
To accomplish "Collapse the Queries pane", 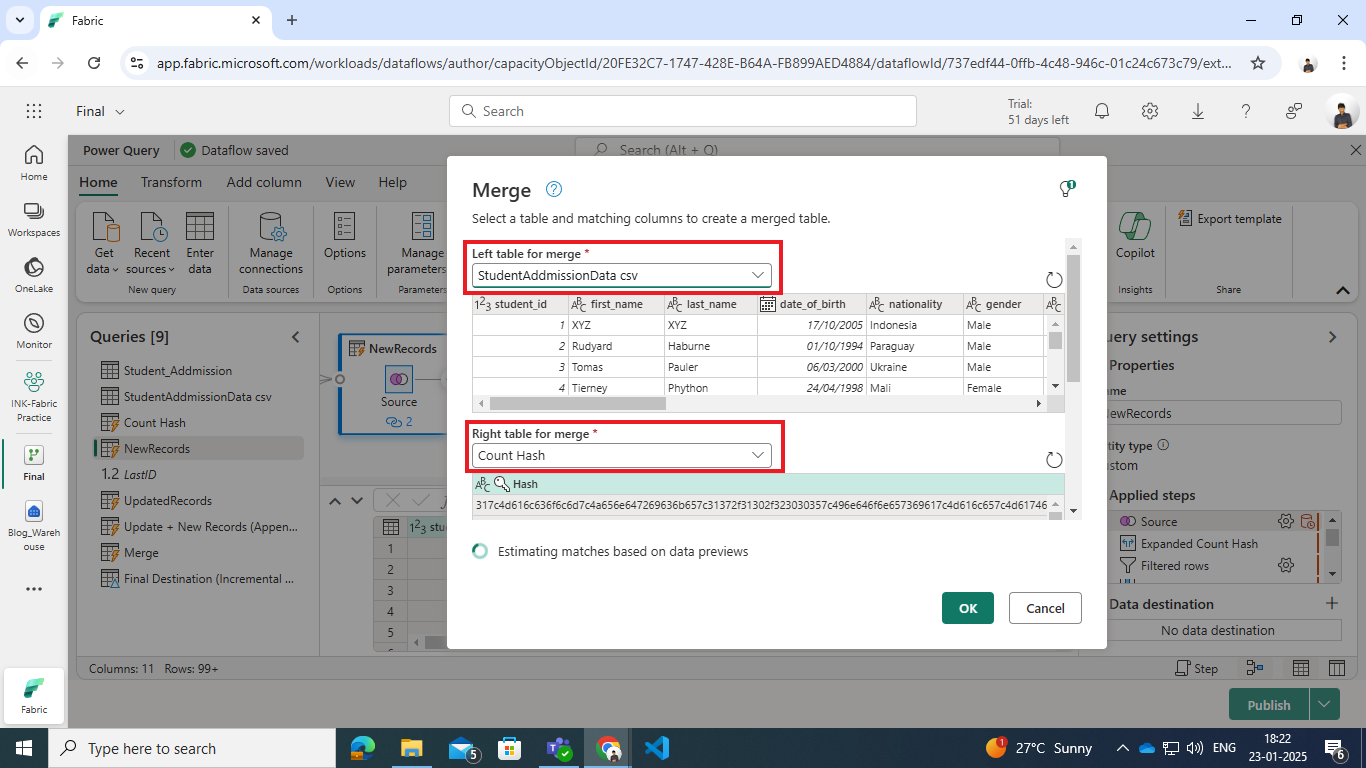I will click(x=296, y=337).
